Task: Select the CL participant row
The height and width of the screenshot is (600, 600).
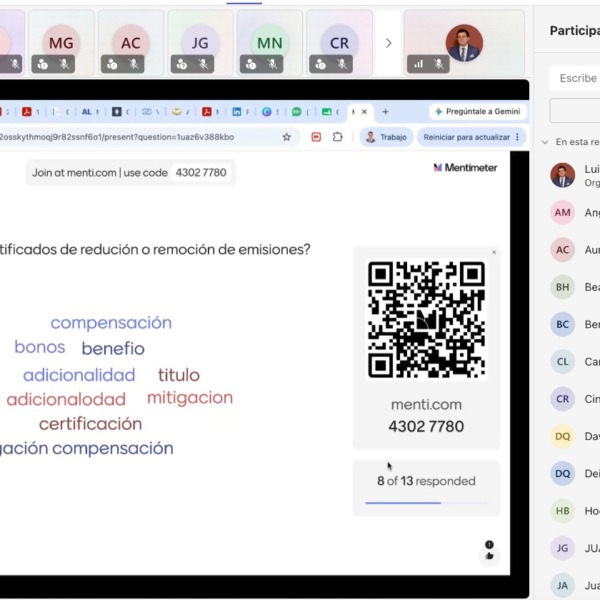Action: tap(575, 362)
